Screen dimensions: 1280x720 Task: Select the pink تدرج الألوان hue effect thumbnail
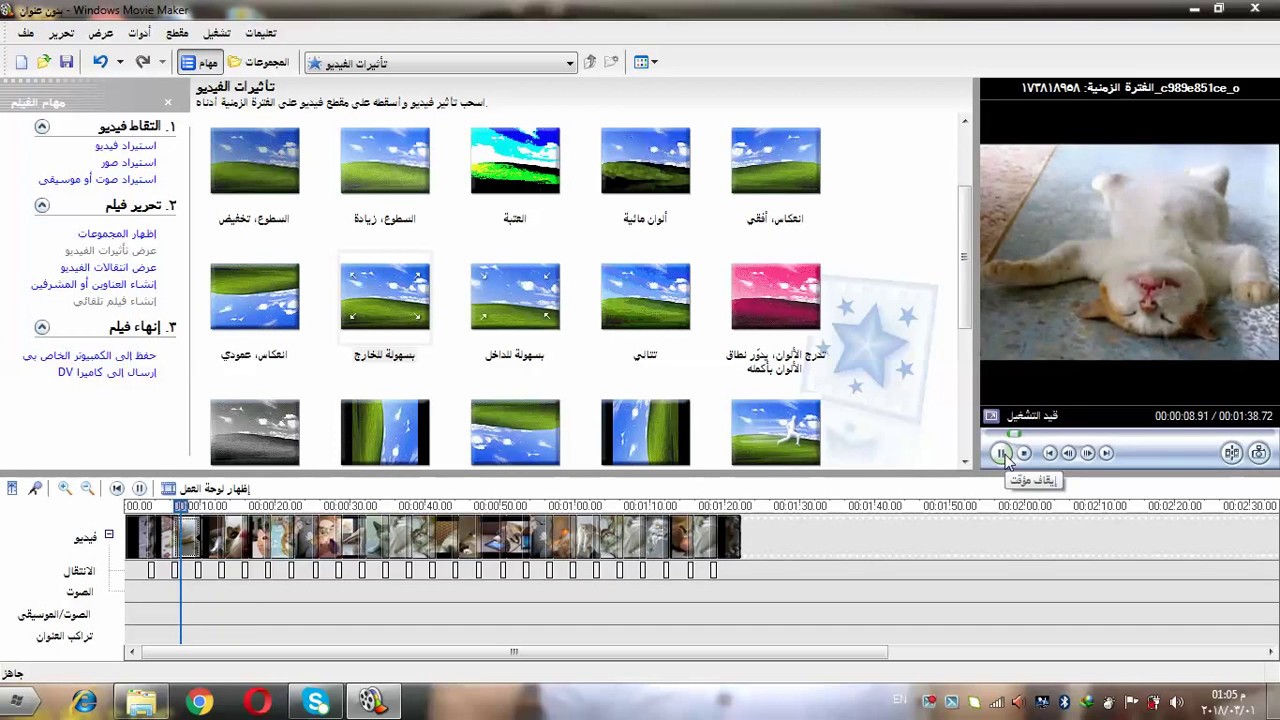[776, 297]
